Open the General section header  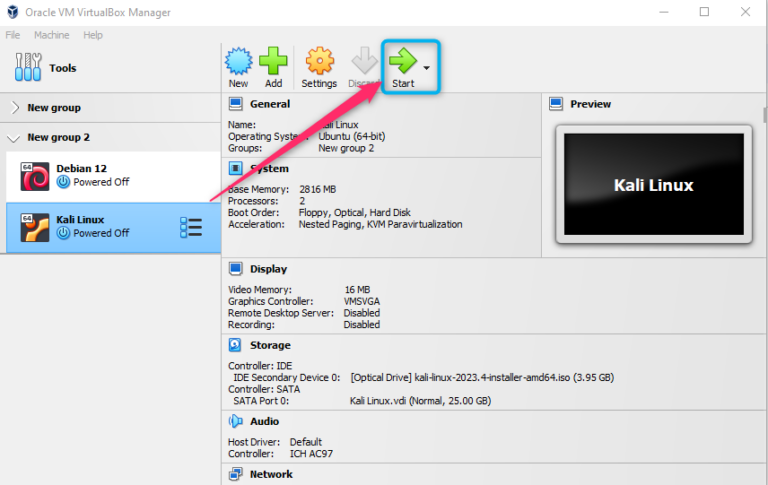[269, 104]
